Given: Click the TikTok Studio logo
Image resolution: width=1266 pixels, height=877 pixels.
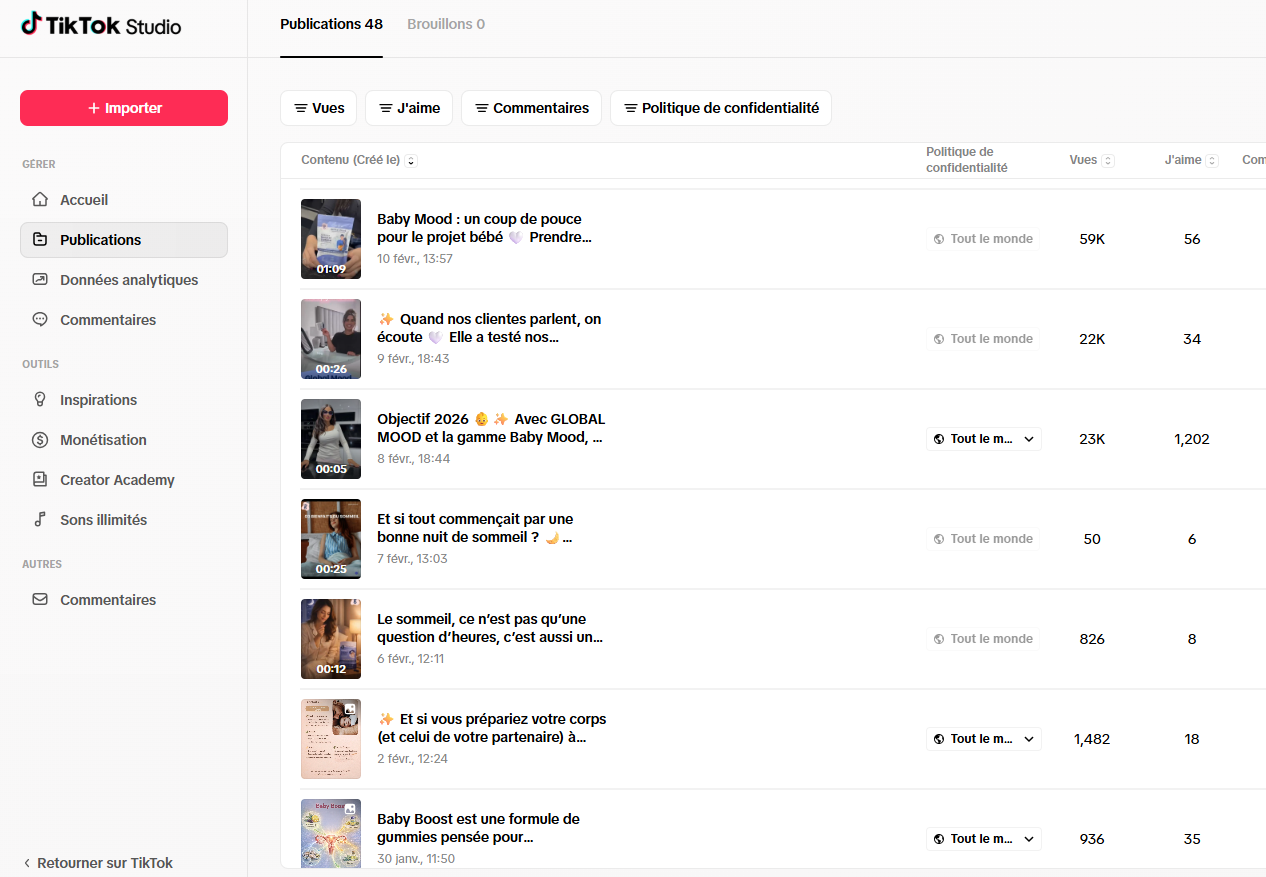Looking at the screenshot, I should pos(101,25).
